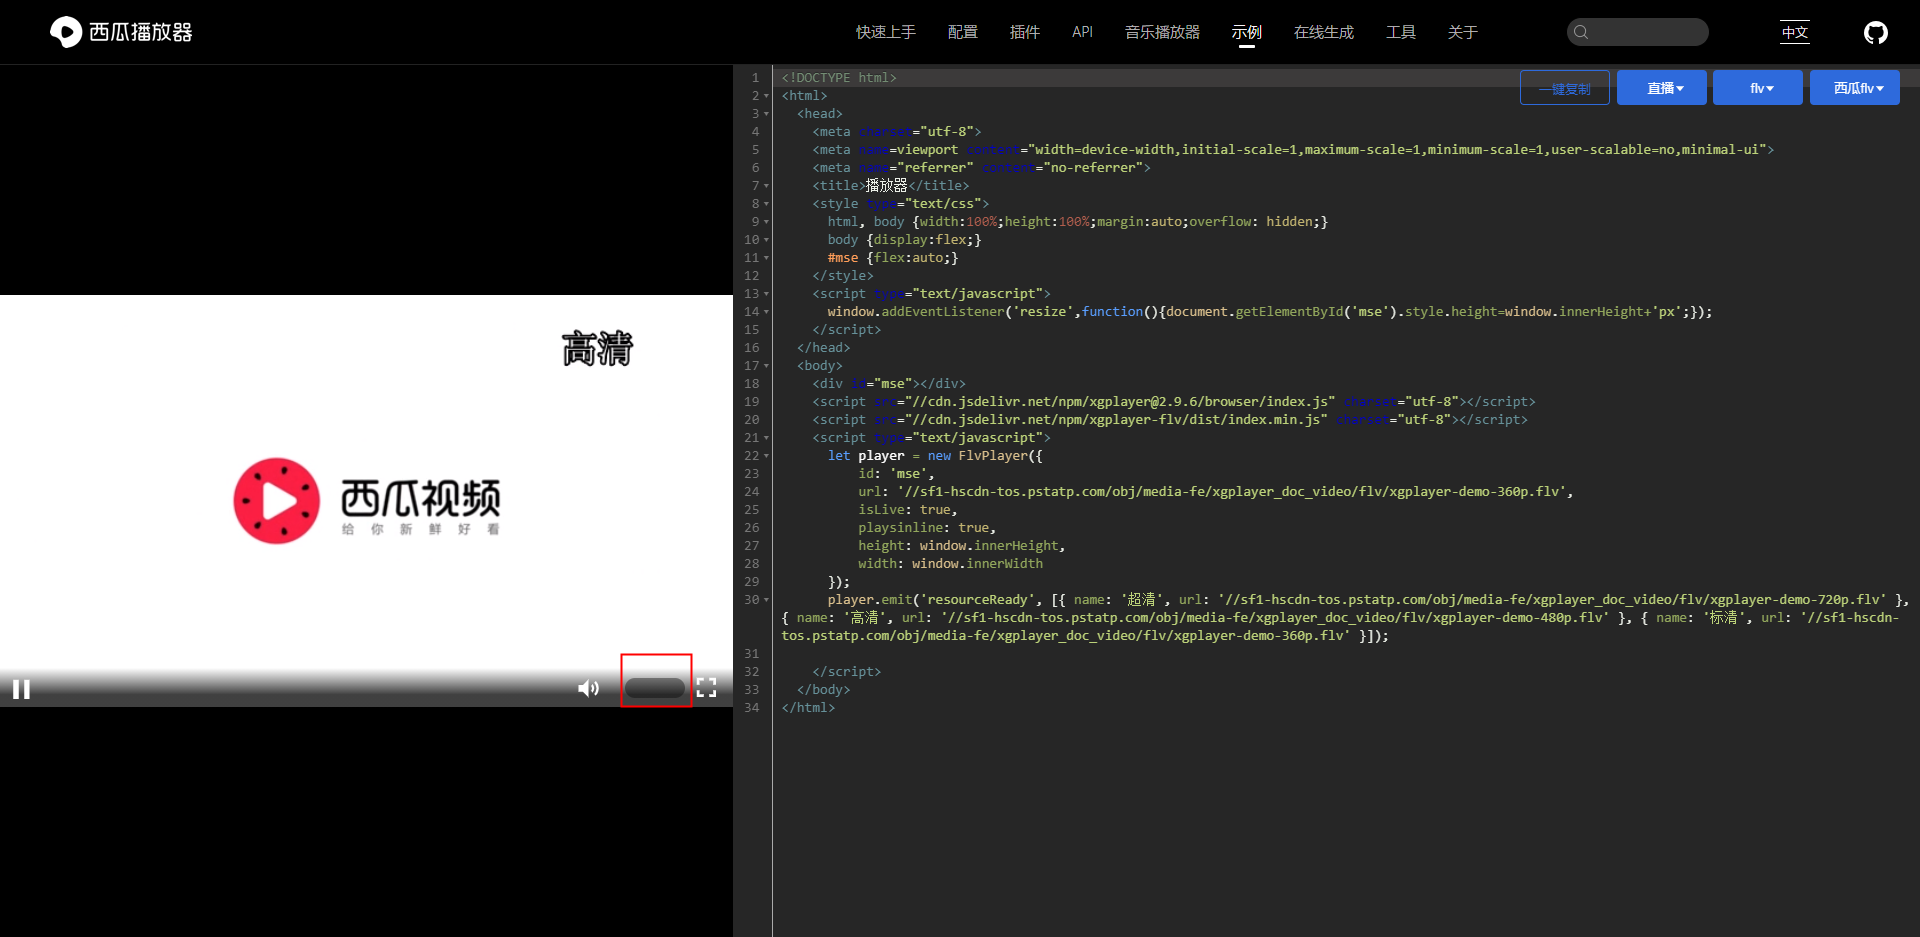Fold the player.emit call at line 30
1920x937 pixels.
767,600
